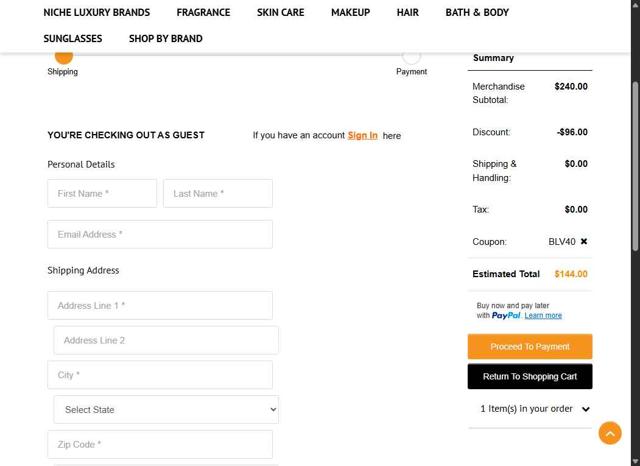The width and height of the screenshot is (640, 466).
Task: Open the Bath & Body menu
Action: click(477, 13)
